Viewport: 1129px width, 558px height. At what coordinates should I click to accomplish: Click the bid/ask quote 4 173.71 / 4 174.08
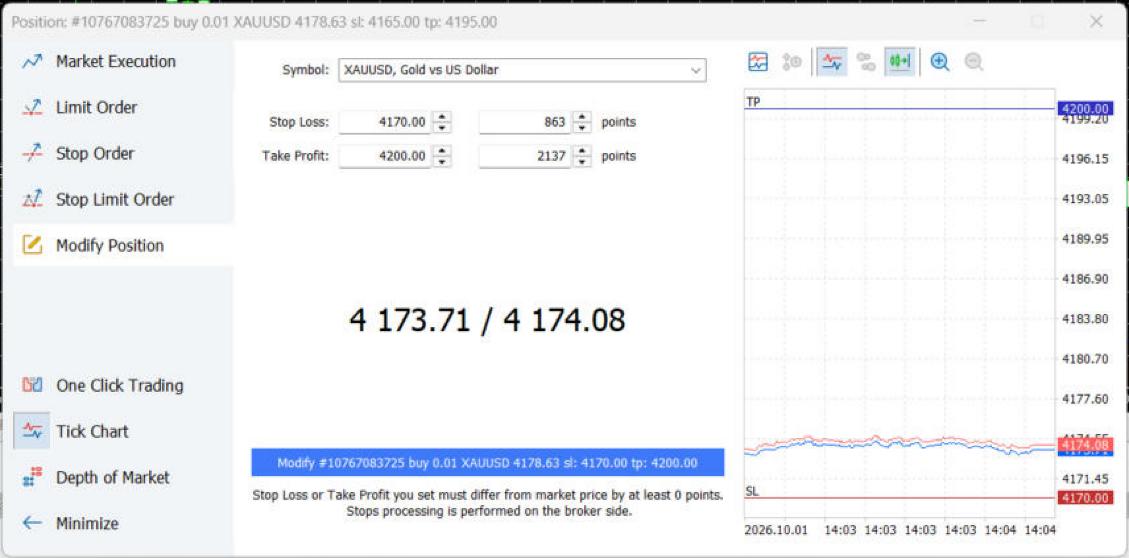(487, 320)
